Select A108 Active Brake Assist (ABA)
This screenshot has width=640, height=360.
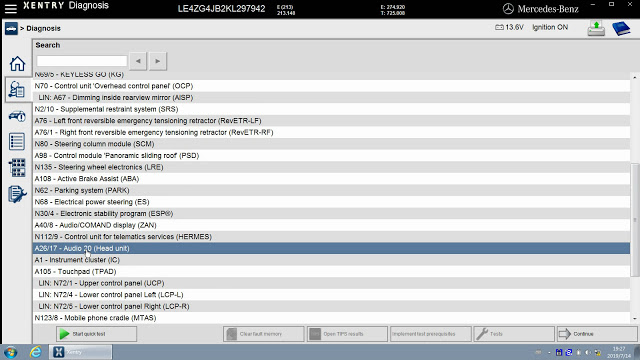(331, 179)
